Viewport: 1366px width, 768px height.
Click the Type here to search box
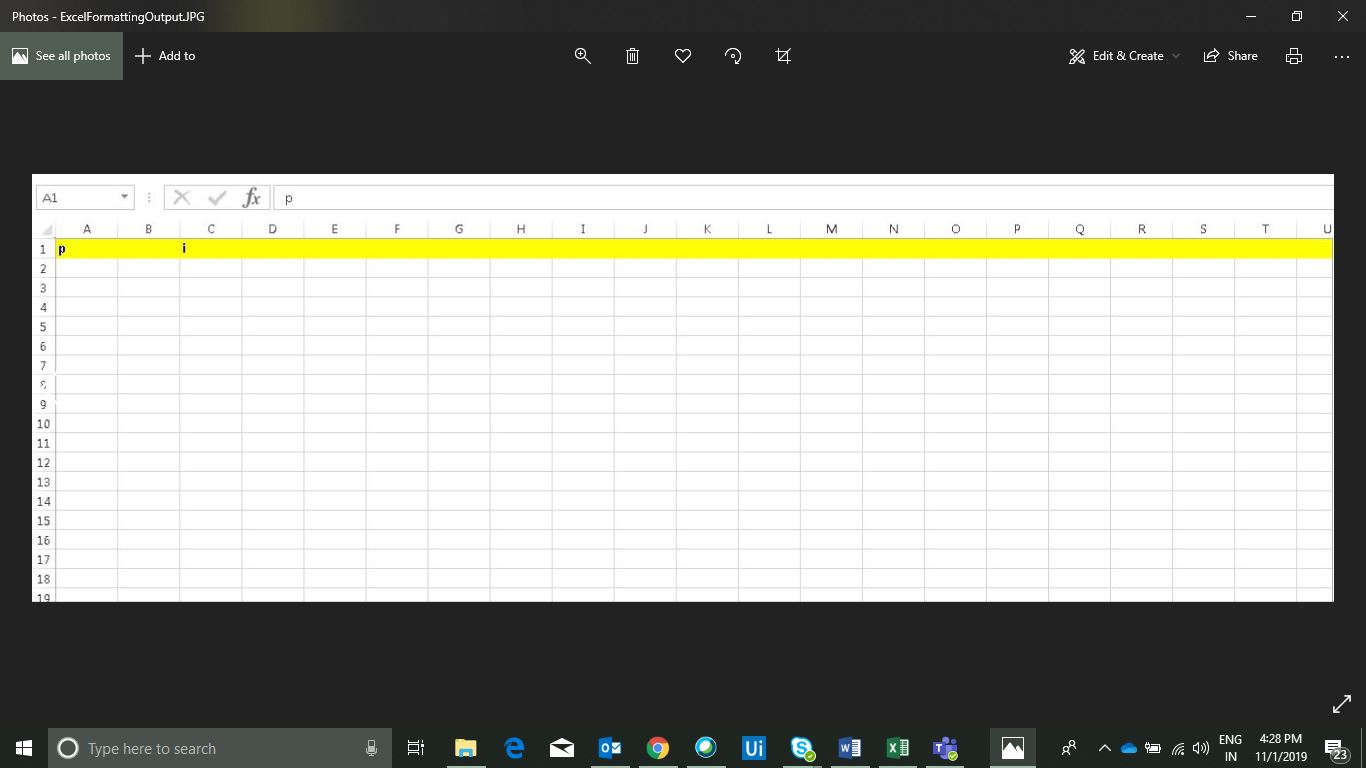point(218,748)
